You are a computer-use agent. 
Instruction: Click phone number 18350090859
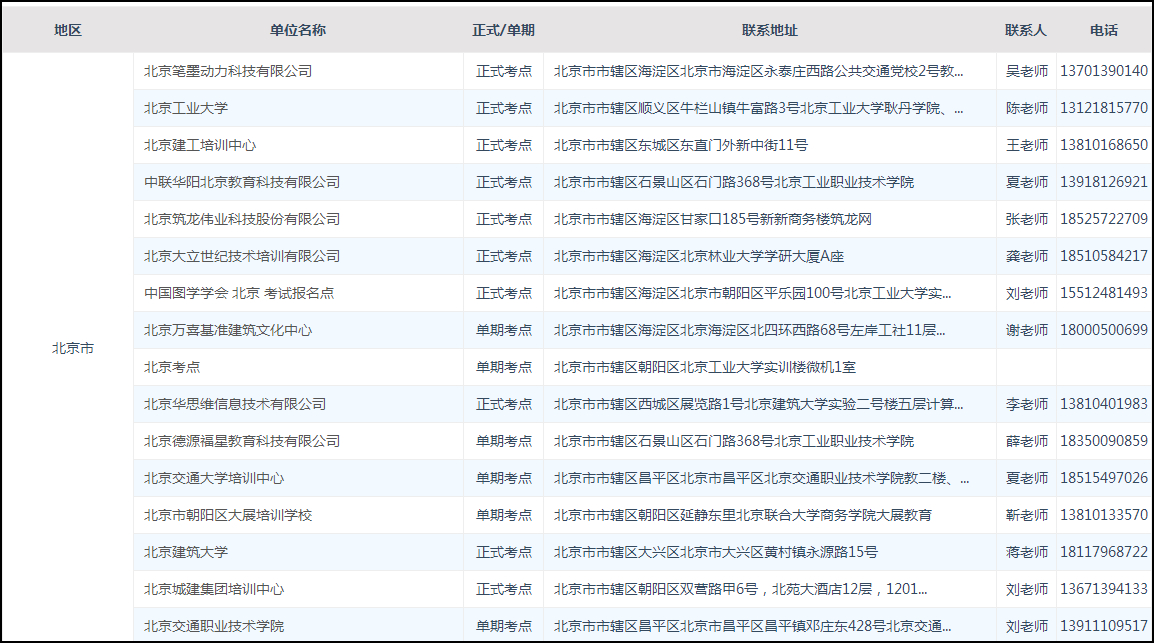tap(1104, 441)
